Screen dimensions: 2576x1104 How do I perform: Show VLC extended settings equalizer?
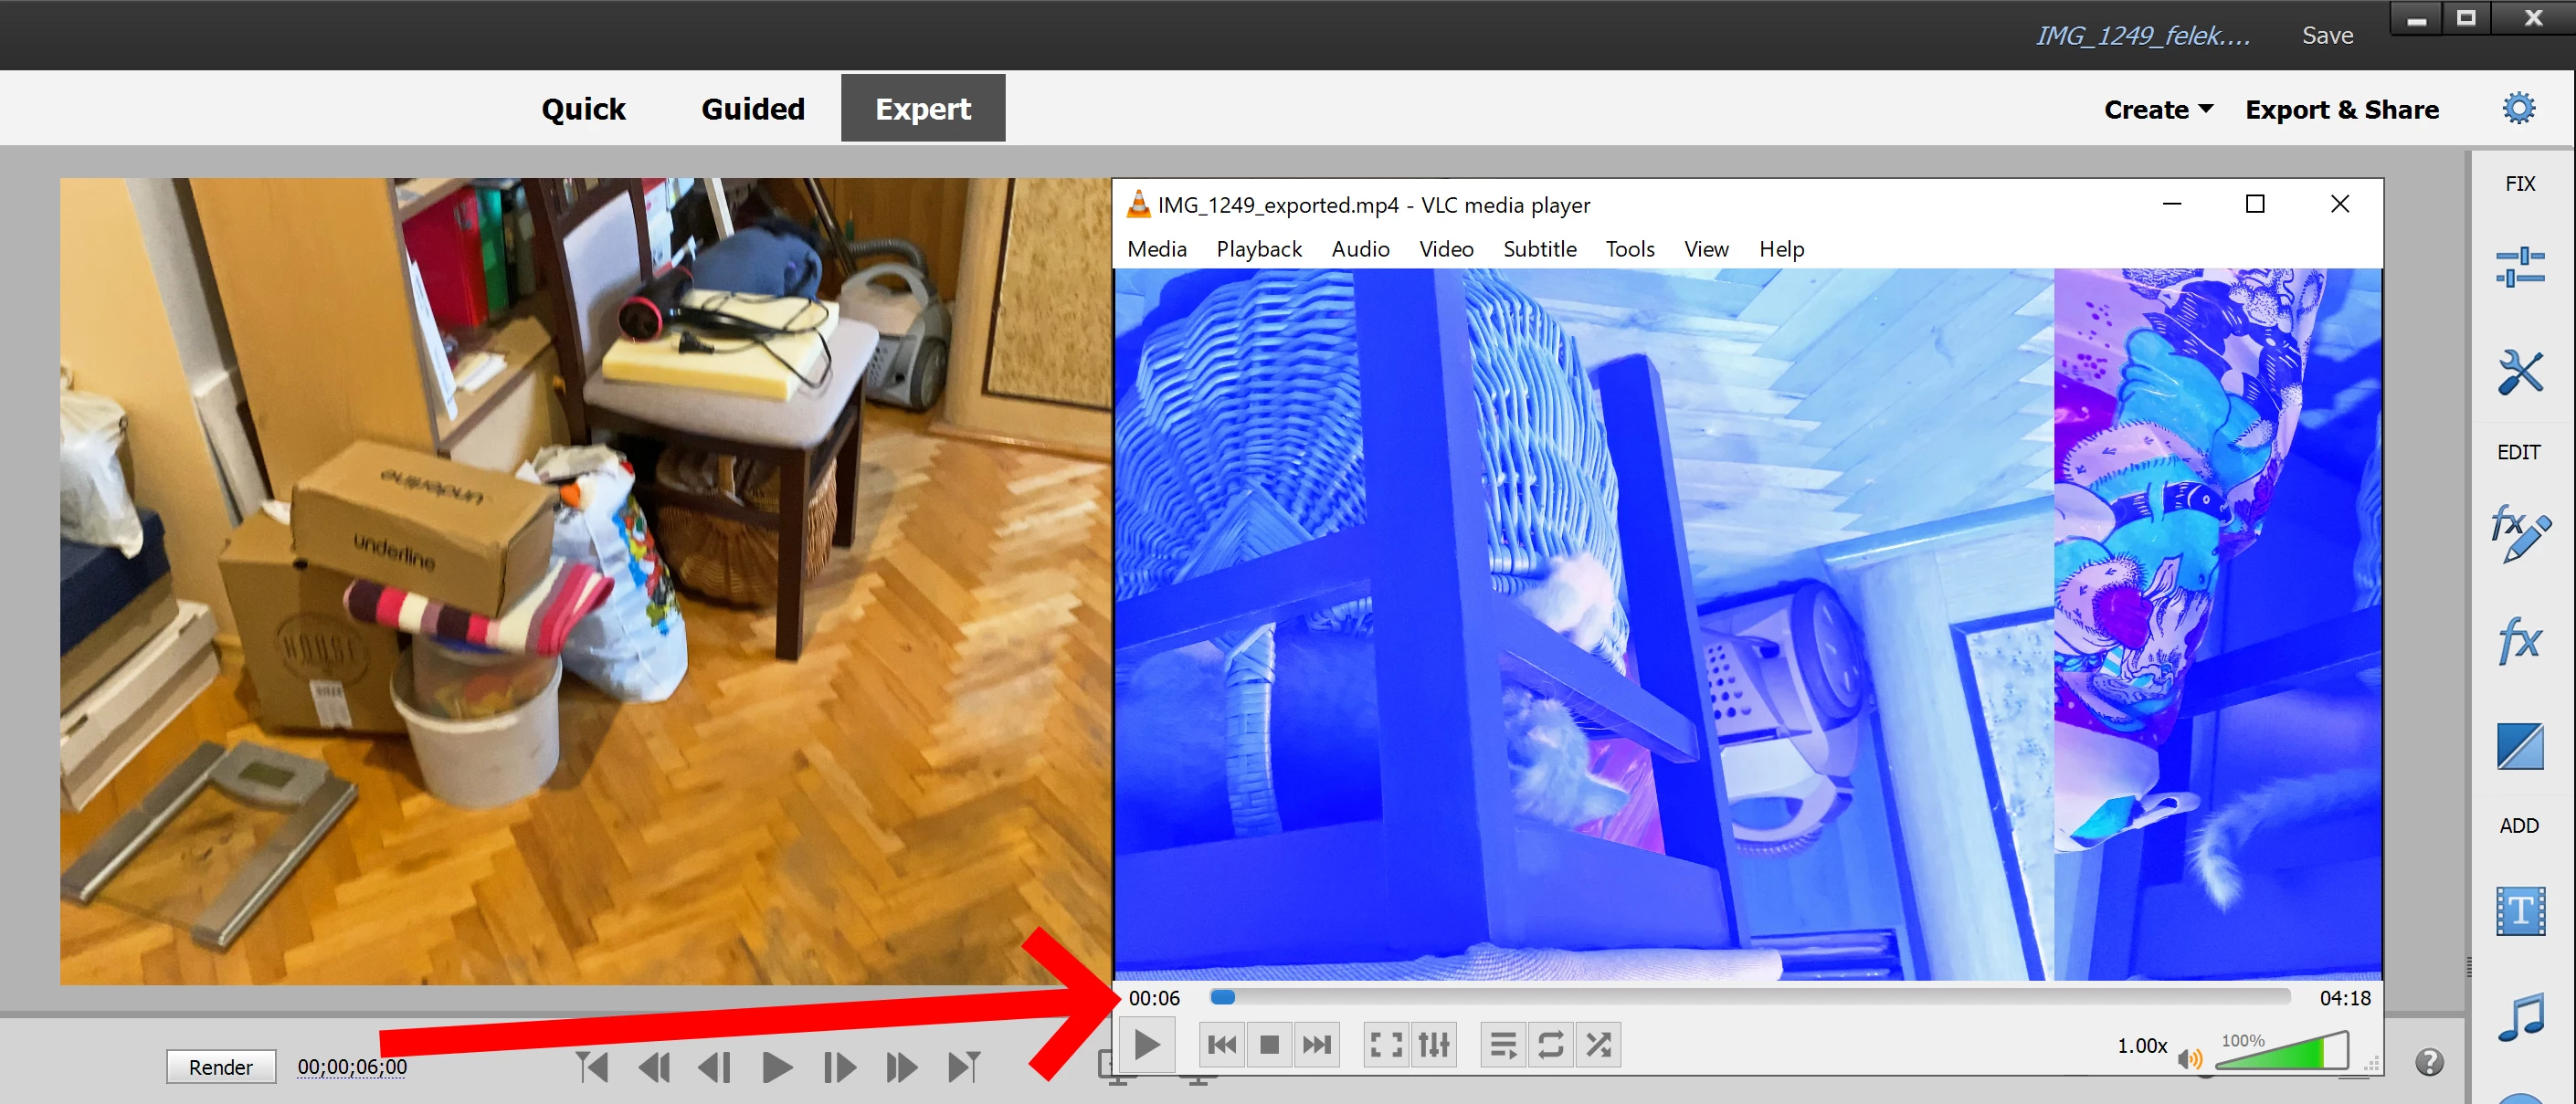click(1434, 1045)
